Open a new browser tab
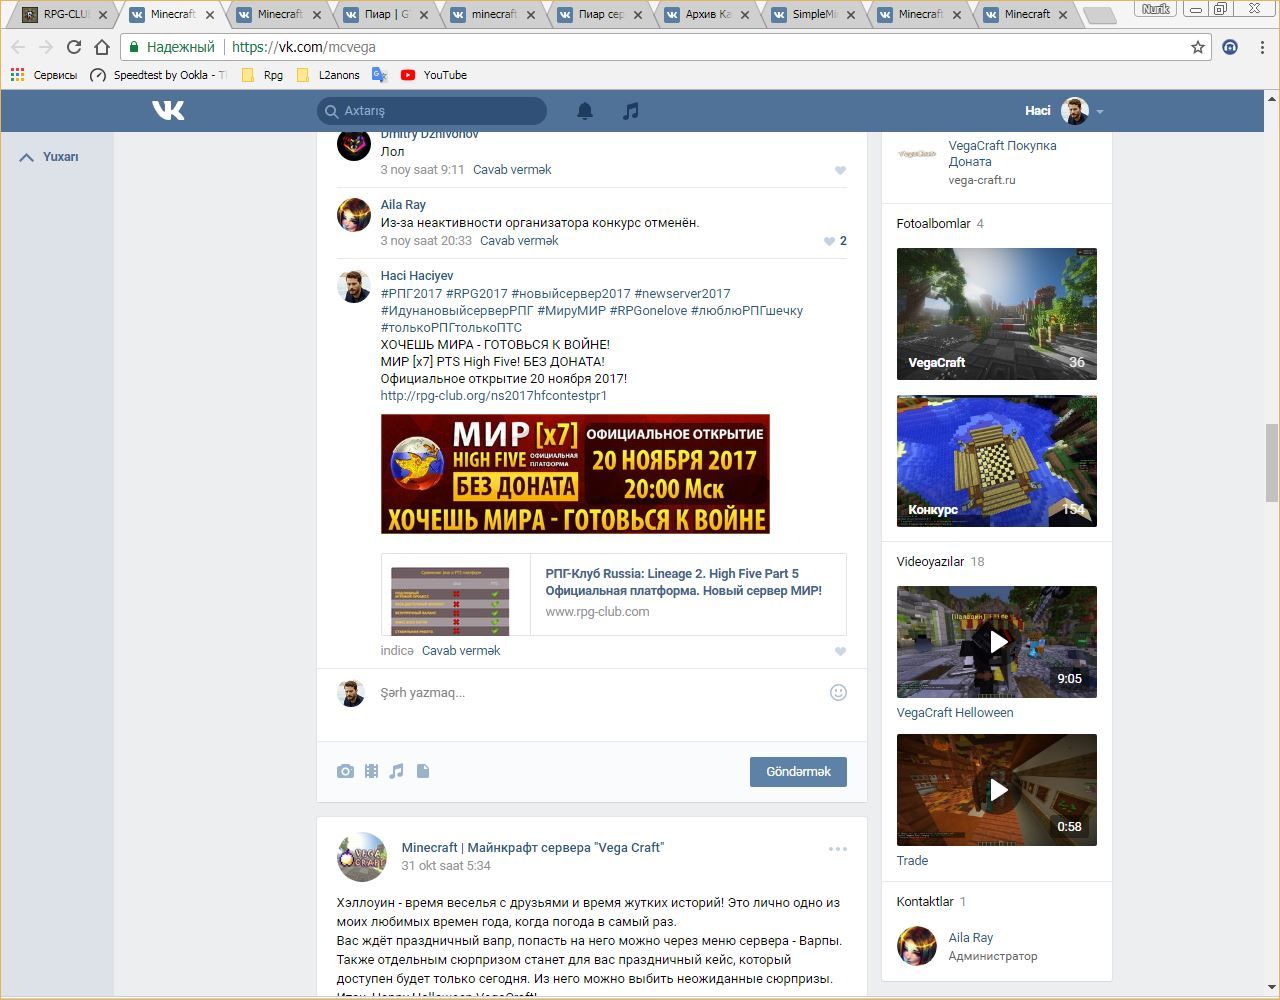 1099,15
